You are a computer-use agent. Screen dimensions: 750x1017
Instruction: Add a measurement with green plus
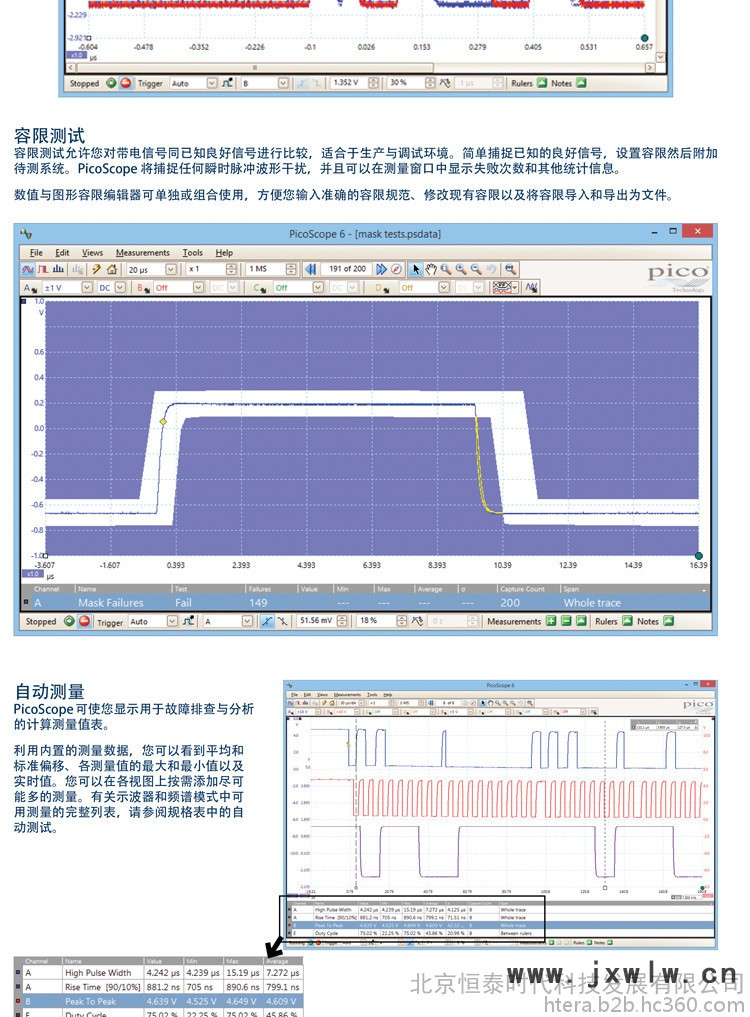[x=551, y=621]
